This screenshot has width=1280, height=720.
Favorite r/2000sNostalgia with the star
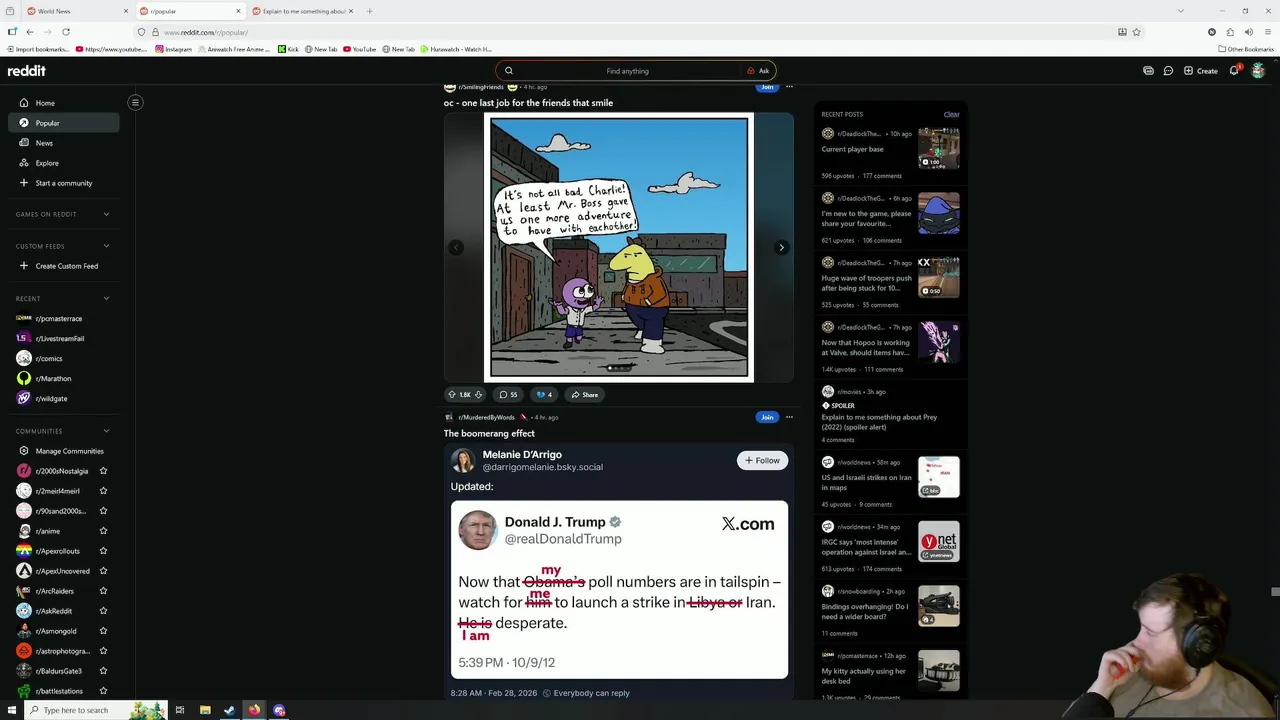[103, 471]
